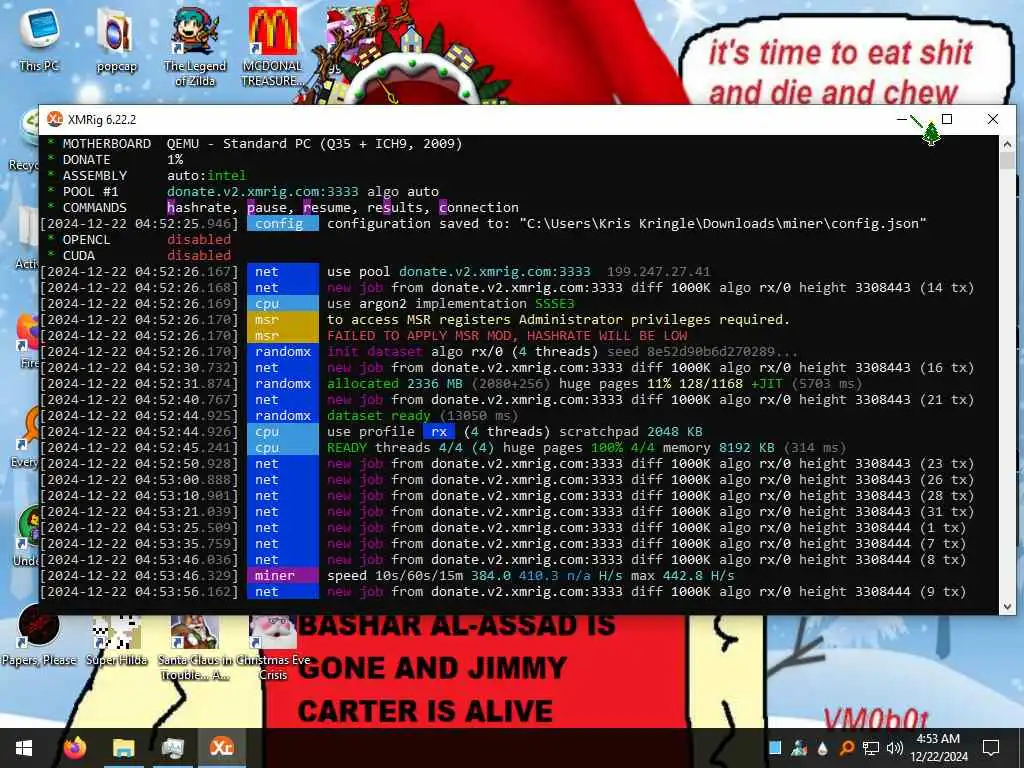
Task: Click the 'ASSEMBLY auto:intel' line
Action: 147,176
